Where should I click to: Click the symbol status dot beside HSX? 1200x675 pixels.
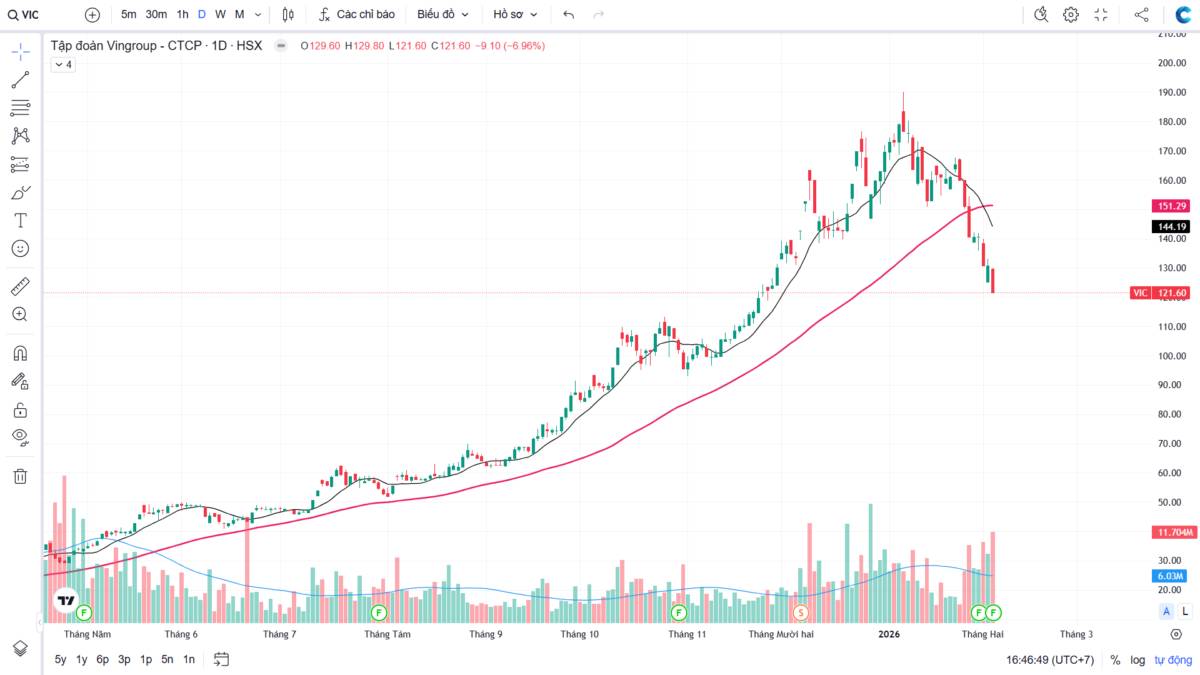coord(281,46)
